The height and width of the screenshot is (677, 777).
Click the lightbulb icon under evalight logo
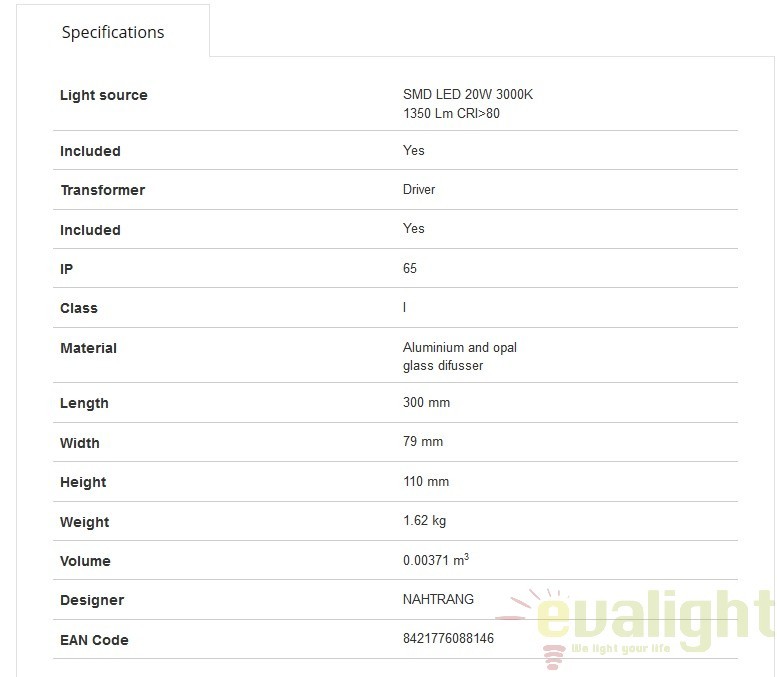pos(554,657)
